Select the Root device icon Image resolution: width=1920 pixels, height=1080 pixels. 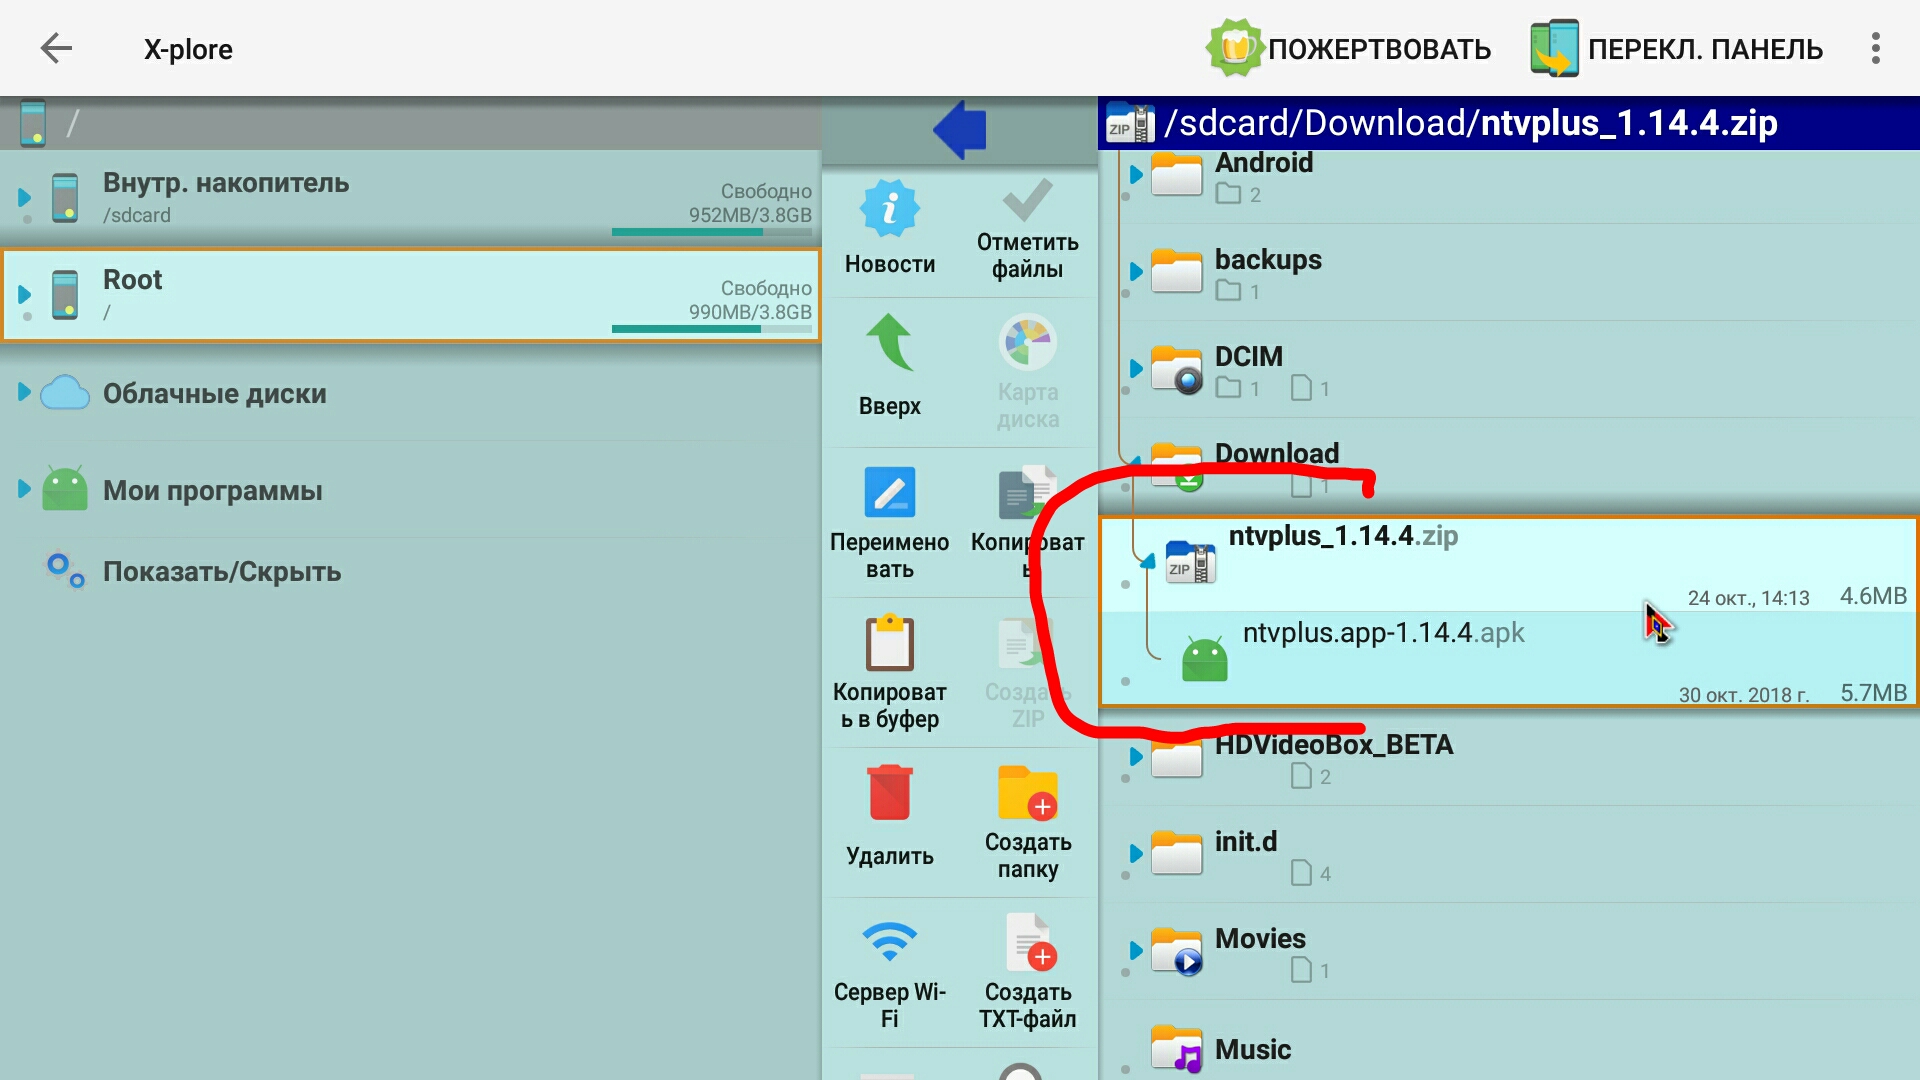(x=65, y=294)
